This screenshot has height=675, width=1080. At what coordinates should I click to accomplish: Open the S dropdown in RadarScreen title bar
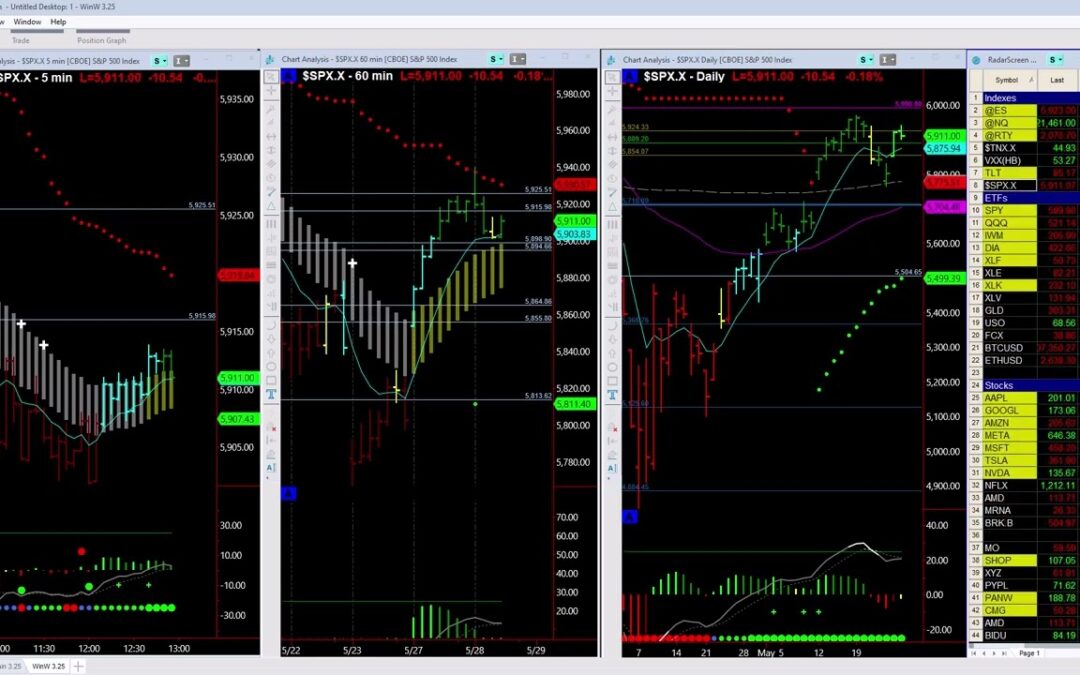(1055, 59)
